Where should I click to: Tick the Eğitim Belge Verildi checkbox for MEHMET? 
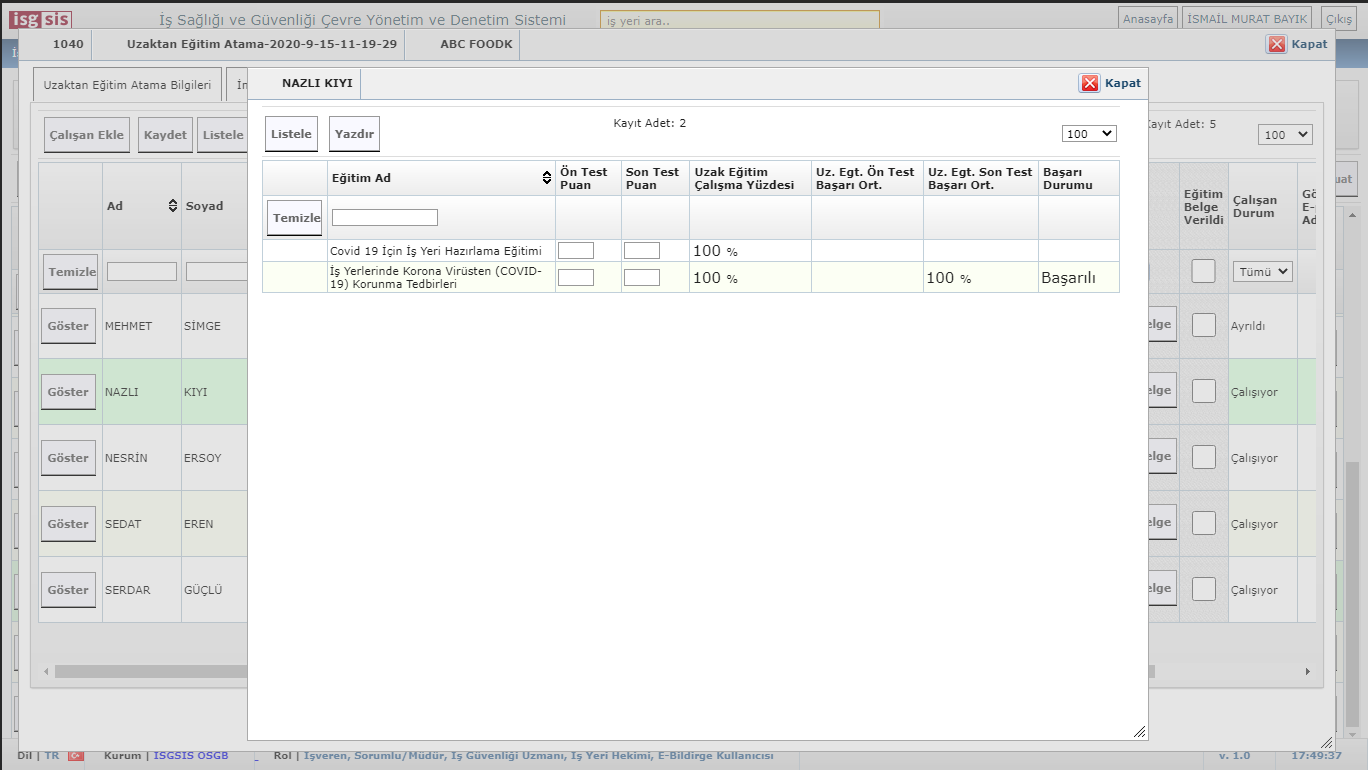1204,325
